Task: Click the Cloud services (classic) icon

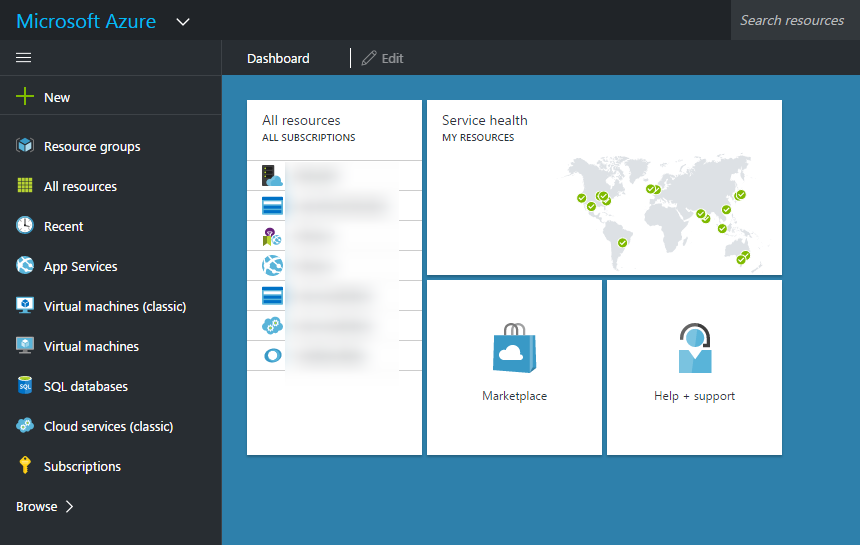Action: click(25, 426)
